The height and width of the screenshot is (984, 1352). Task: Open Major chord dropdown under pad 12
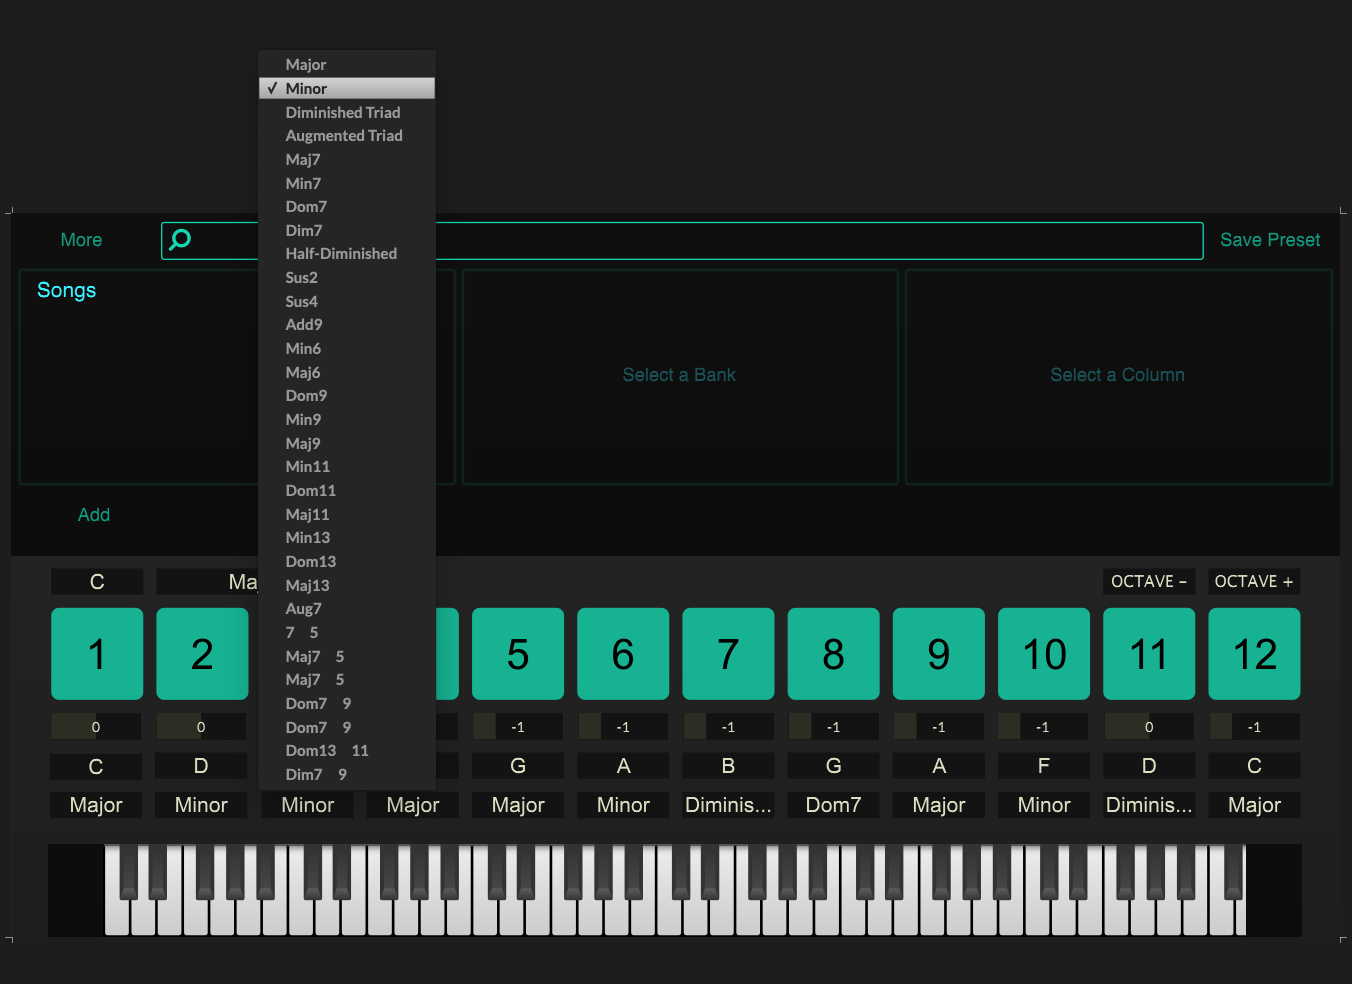point(1254,805)
